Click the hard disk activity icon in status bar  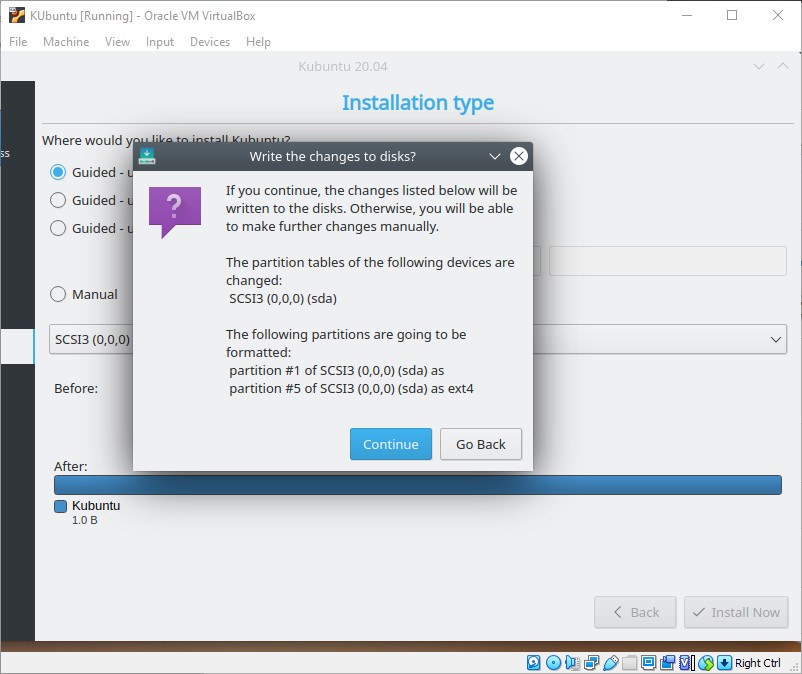click(533, 663)
